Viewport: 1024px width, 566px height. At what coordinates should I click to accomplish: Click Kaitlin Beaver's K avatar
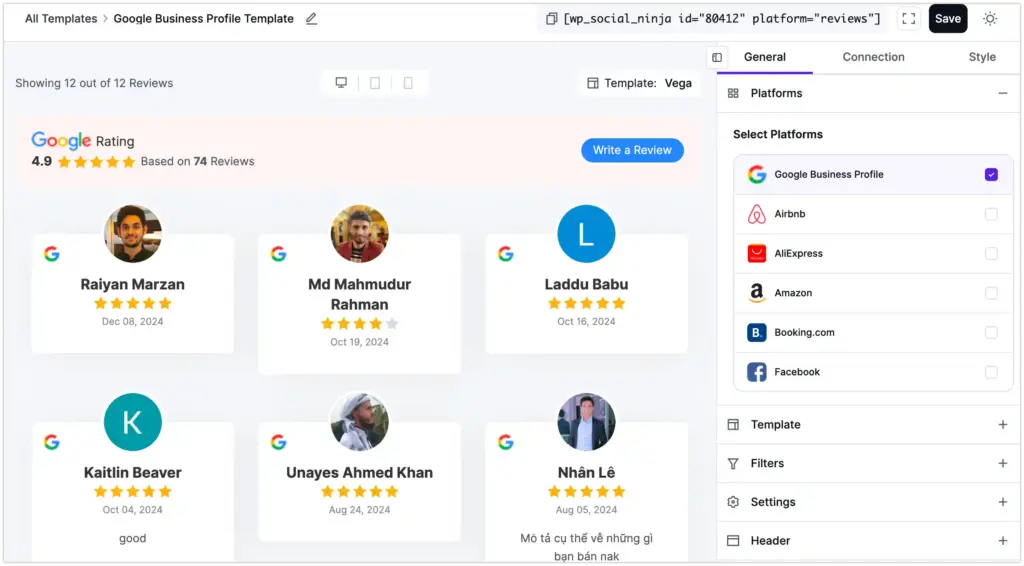[133, 422]
